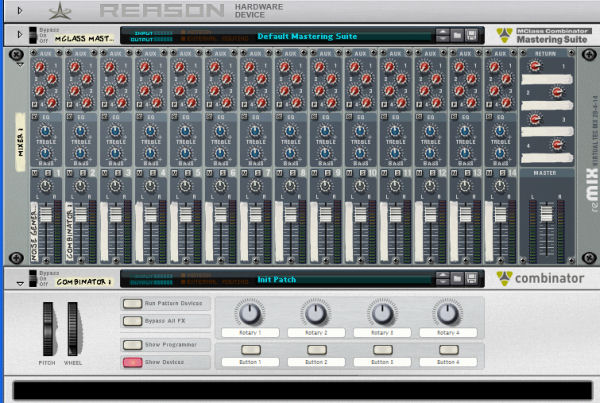Viewport: 600px width, 403px height.
Task: Enable Bypass All FX
Action: [x=132, y=321]
